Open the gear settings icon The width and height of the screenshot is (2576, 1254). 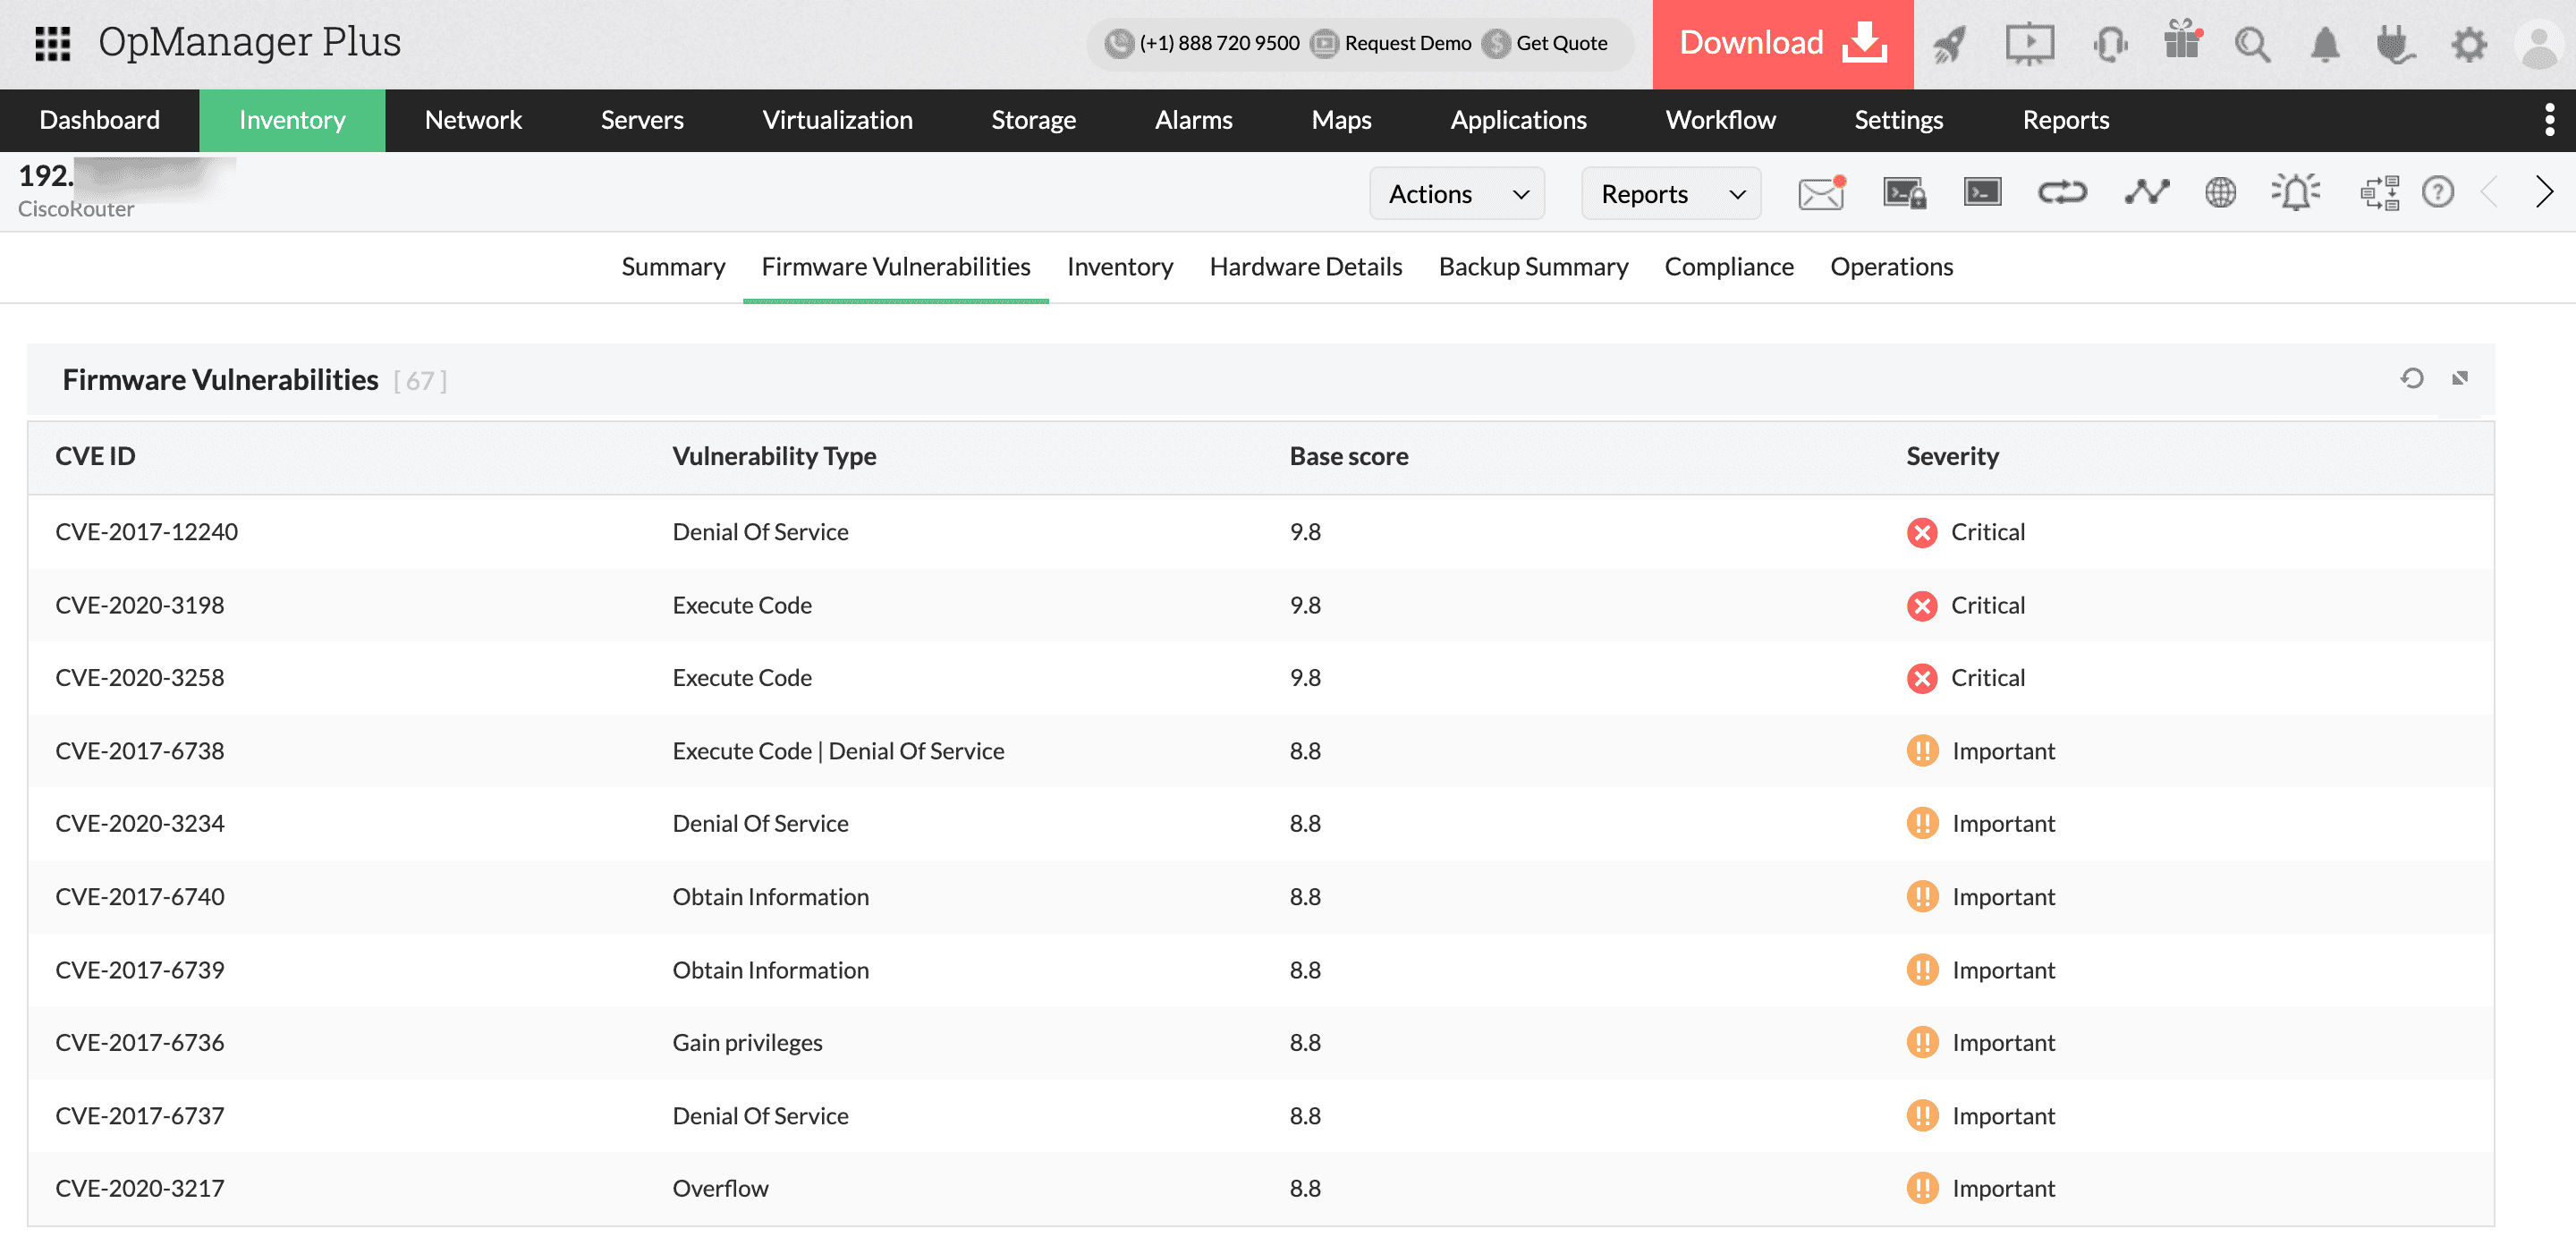(x=2469, y=45)
